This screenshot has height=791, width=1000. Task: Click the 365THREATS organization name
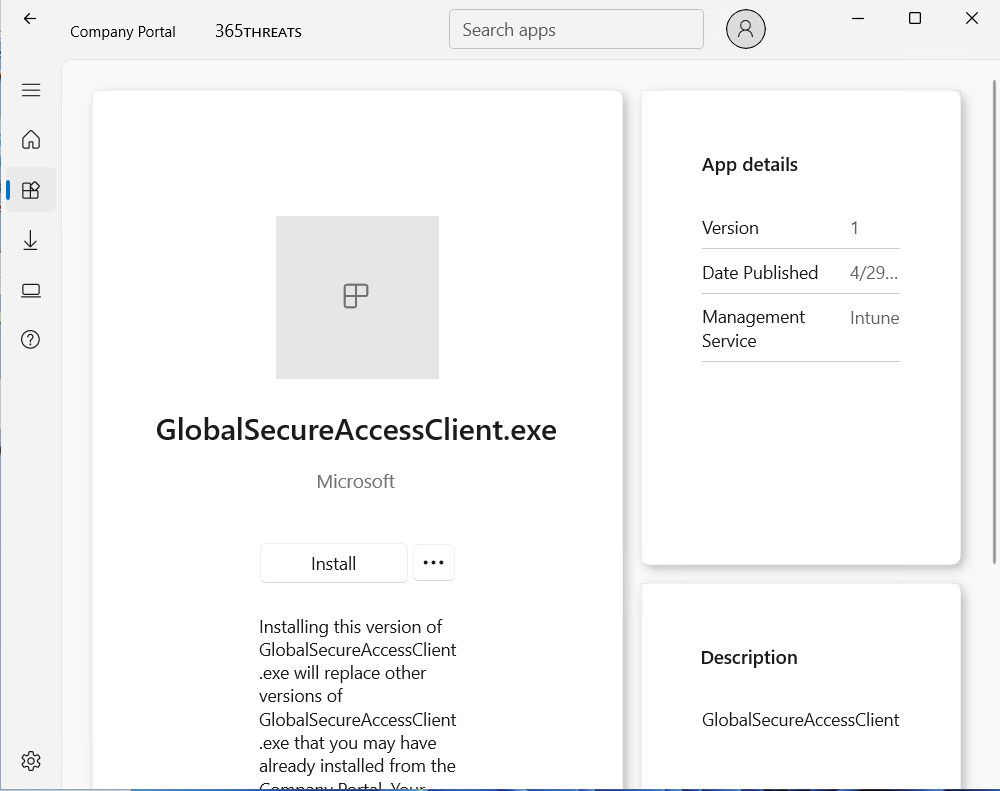pos(258,31)
